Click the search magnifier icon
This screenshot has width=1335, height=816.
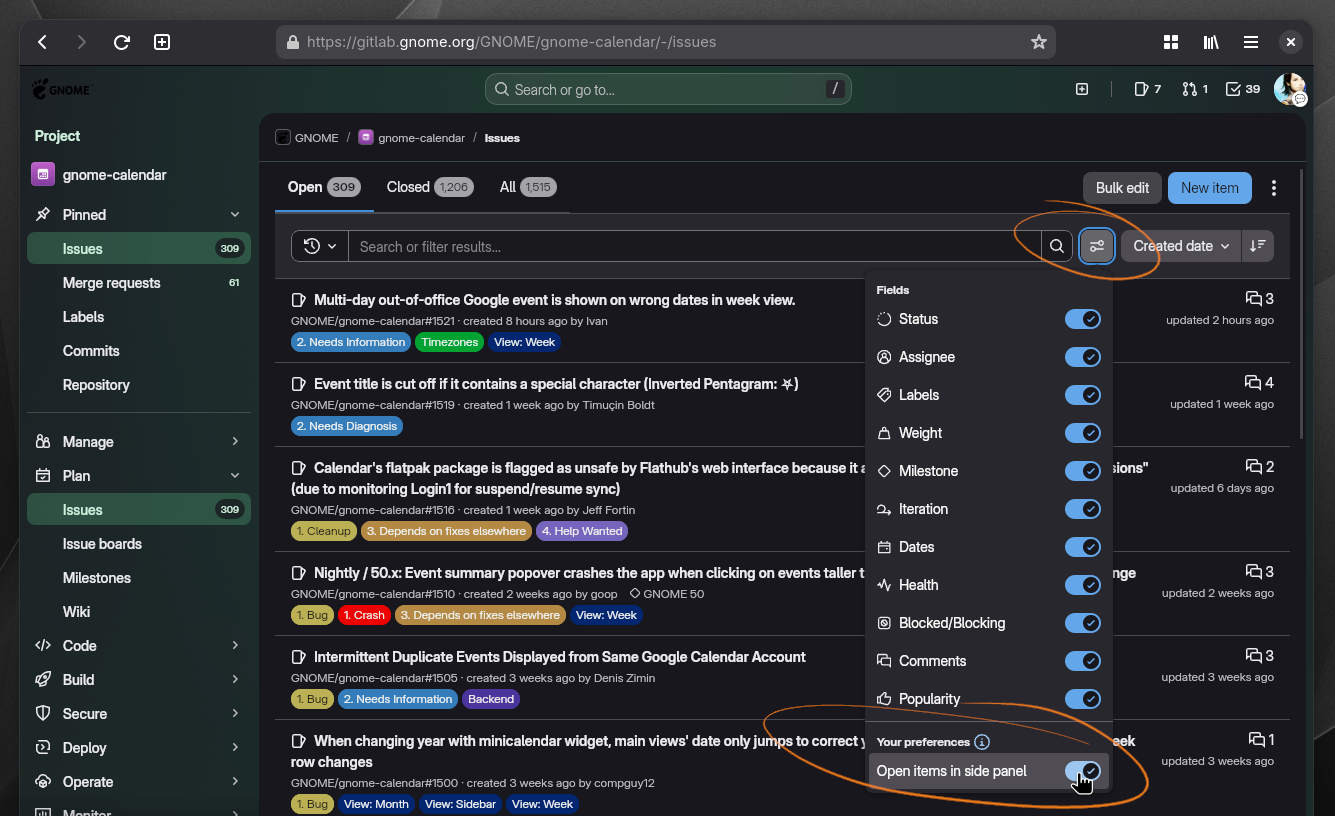pyautogui.click(x=1057, y=246)
